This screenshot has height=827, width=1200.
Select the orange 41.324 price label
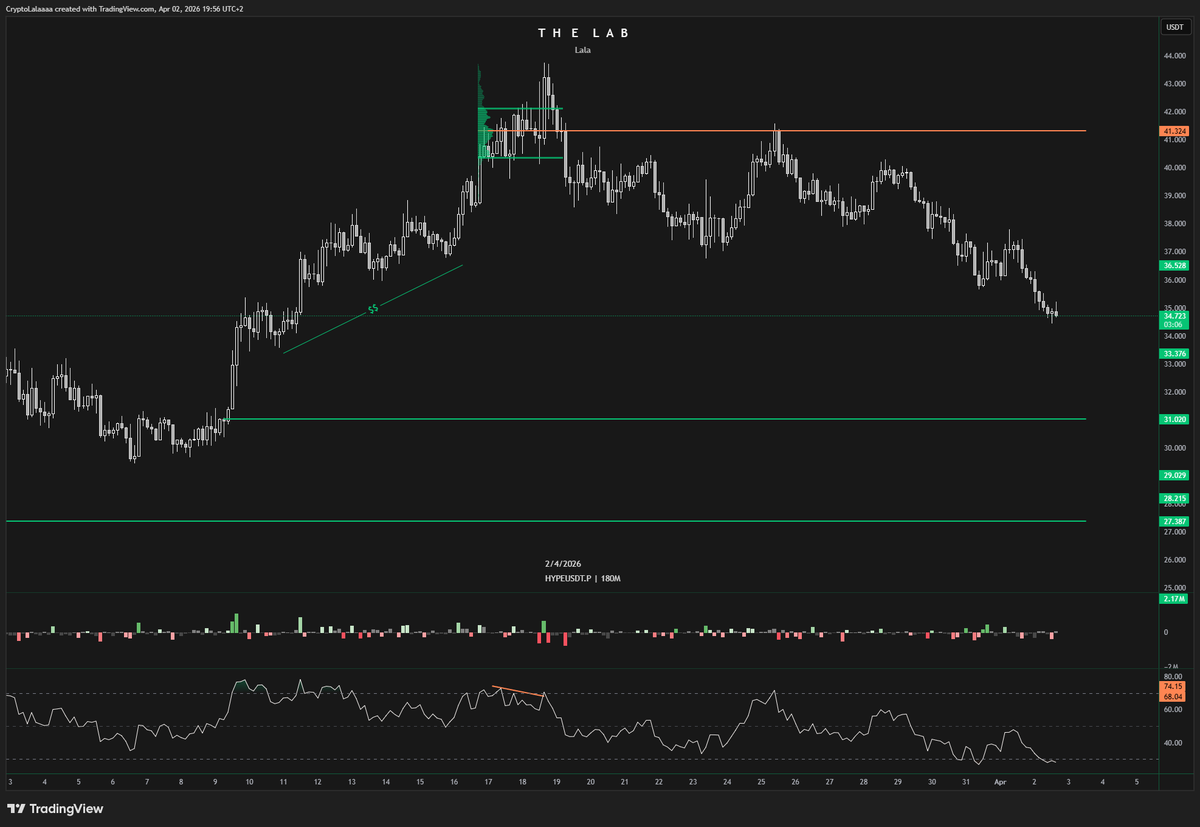point(1174,131)
